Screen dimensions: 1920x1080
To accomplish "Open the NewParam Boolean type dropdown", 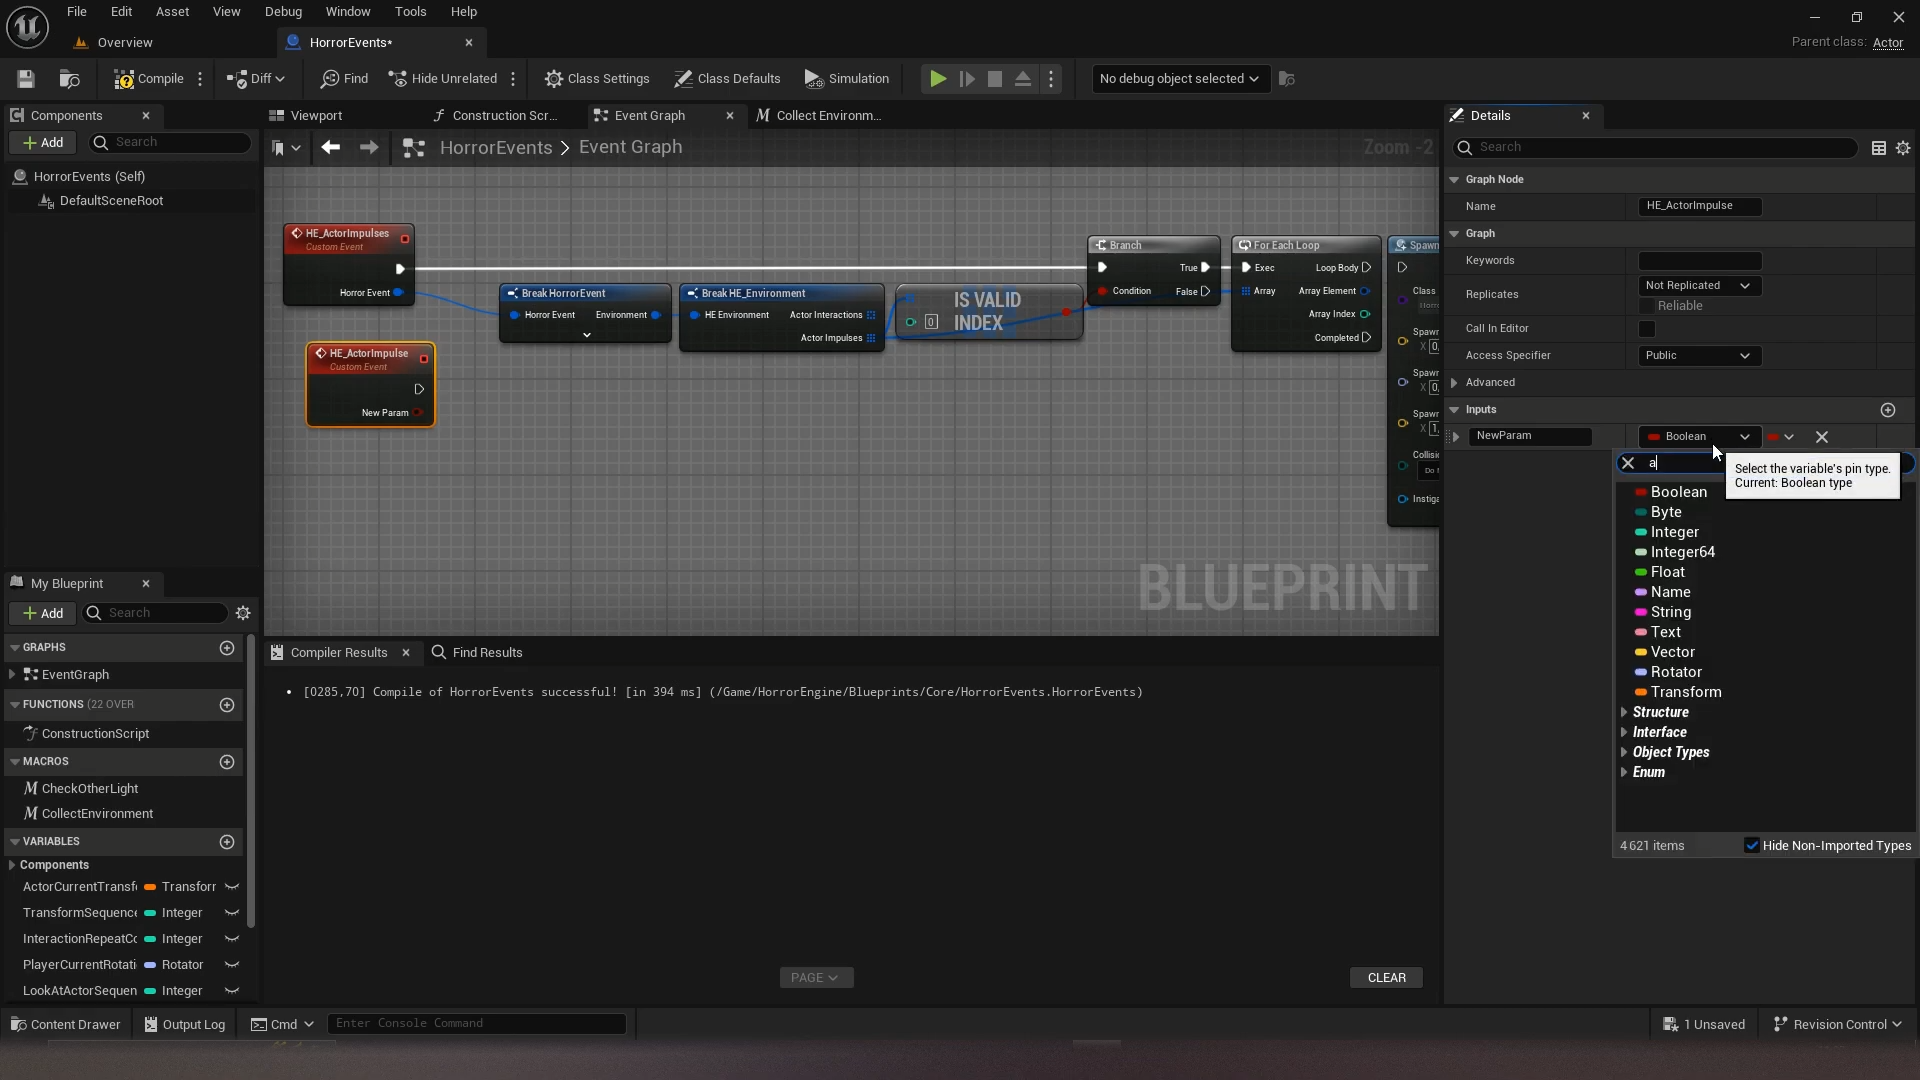I will [1699, 437].
